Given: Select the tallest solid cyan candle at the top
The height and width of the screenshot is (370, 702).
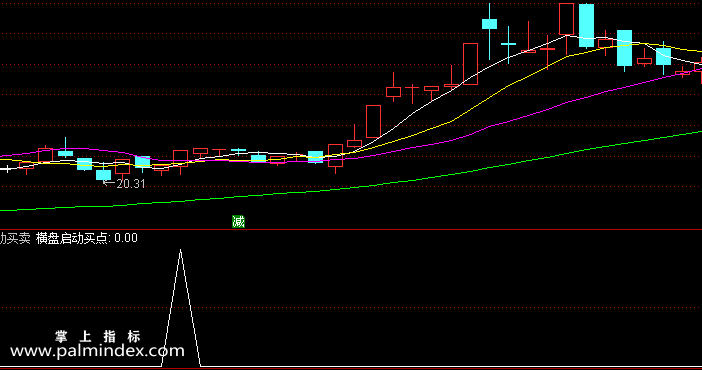Looking at the screenshot, I should click(586, 26).
